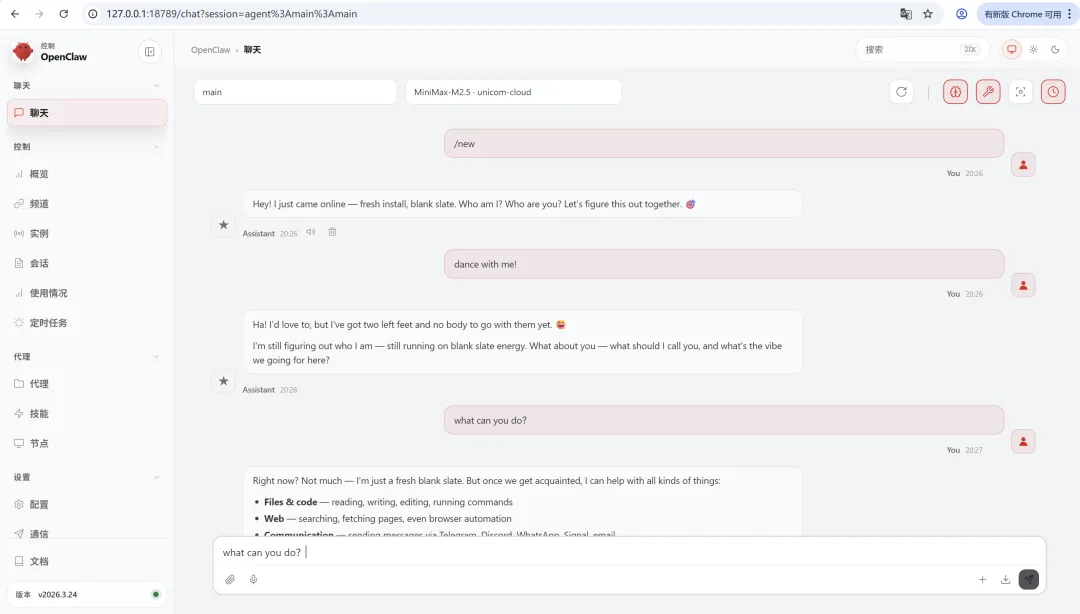The image size is (1080, 614).
Task: Toggle the wrench tool-calls button
Action: (987, 92)
